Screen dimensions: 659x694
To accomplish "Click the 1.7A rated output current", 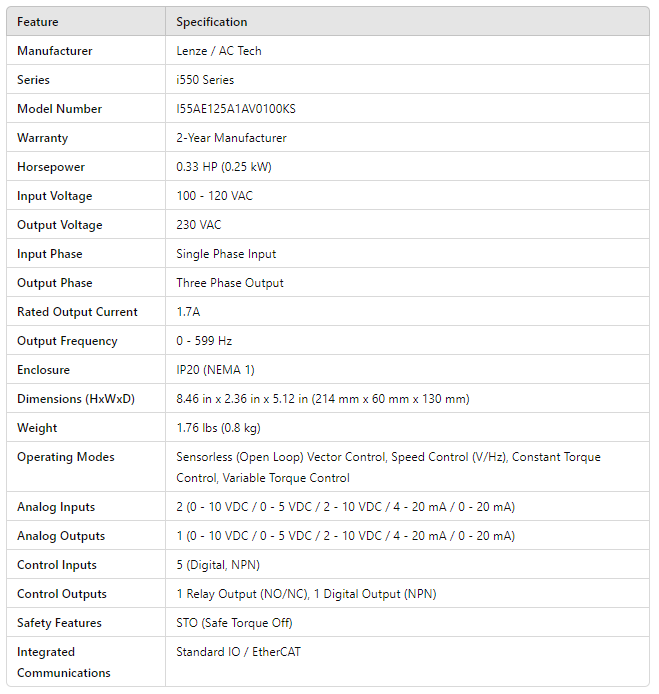I will click(x=188, y=312).
